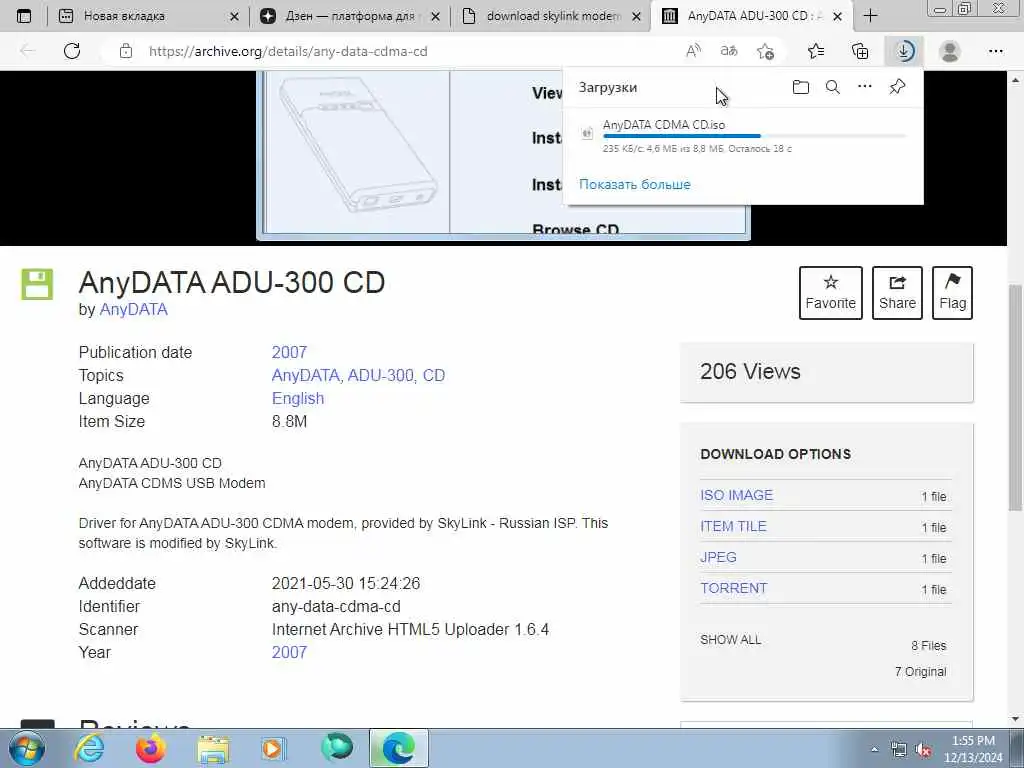Open the Windows Start button

tap(27, 748)
